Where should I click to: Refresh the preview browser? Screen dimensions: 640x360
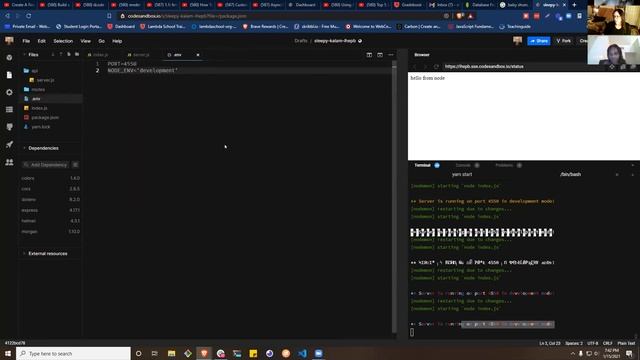[x=436, y=67]
